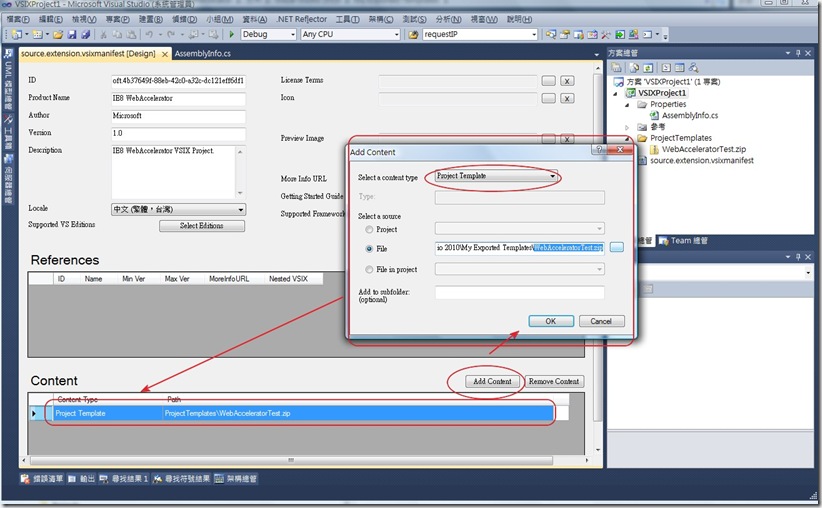Click View Class Diagram icon in Solution Explorer
The image size is (822, 508).
pyautogui.click(x=694, y=68)
